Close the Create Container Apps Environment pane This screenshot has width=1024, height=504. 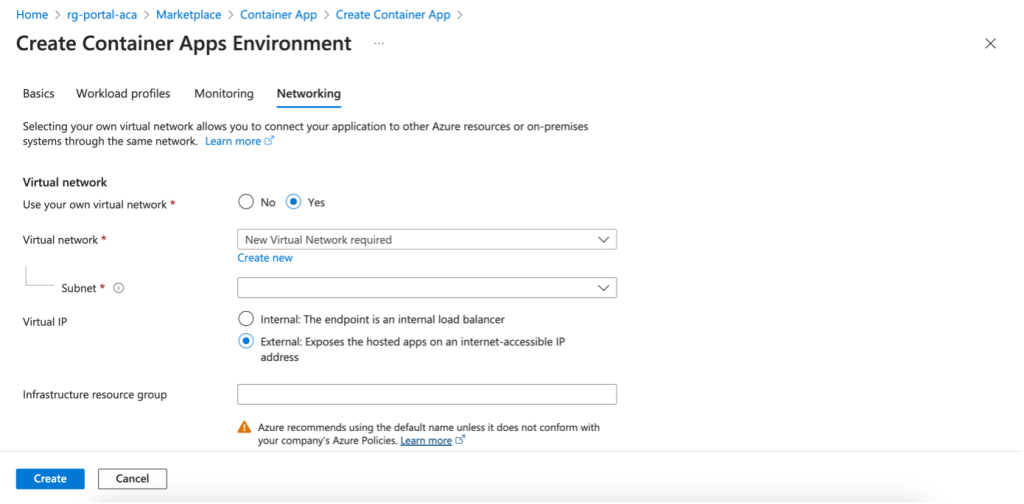(x=990, y=44)
